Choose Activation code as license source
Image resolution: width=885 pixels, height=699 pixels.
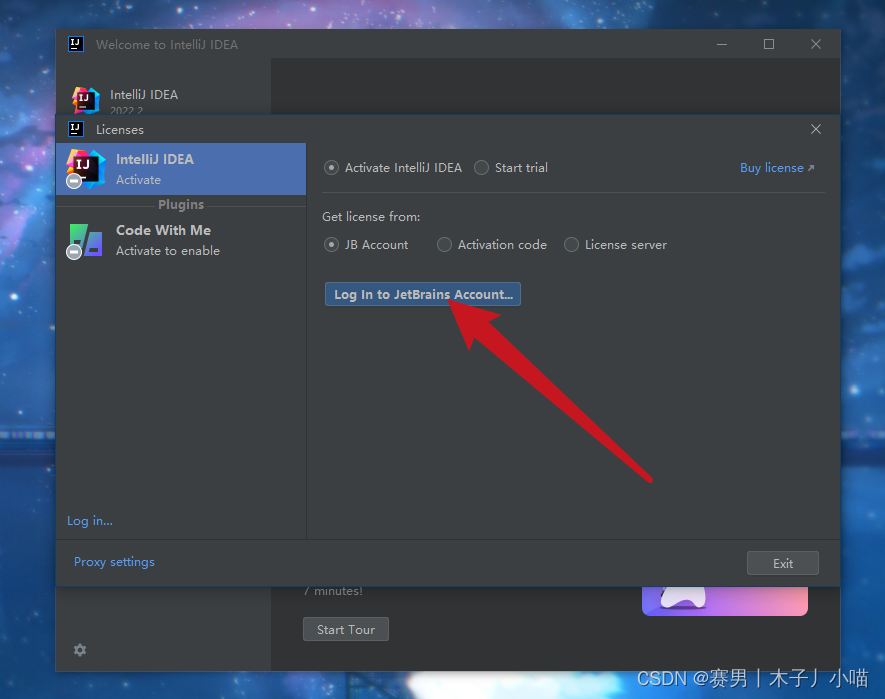444,244
